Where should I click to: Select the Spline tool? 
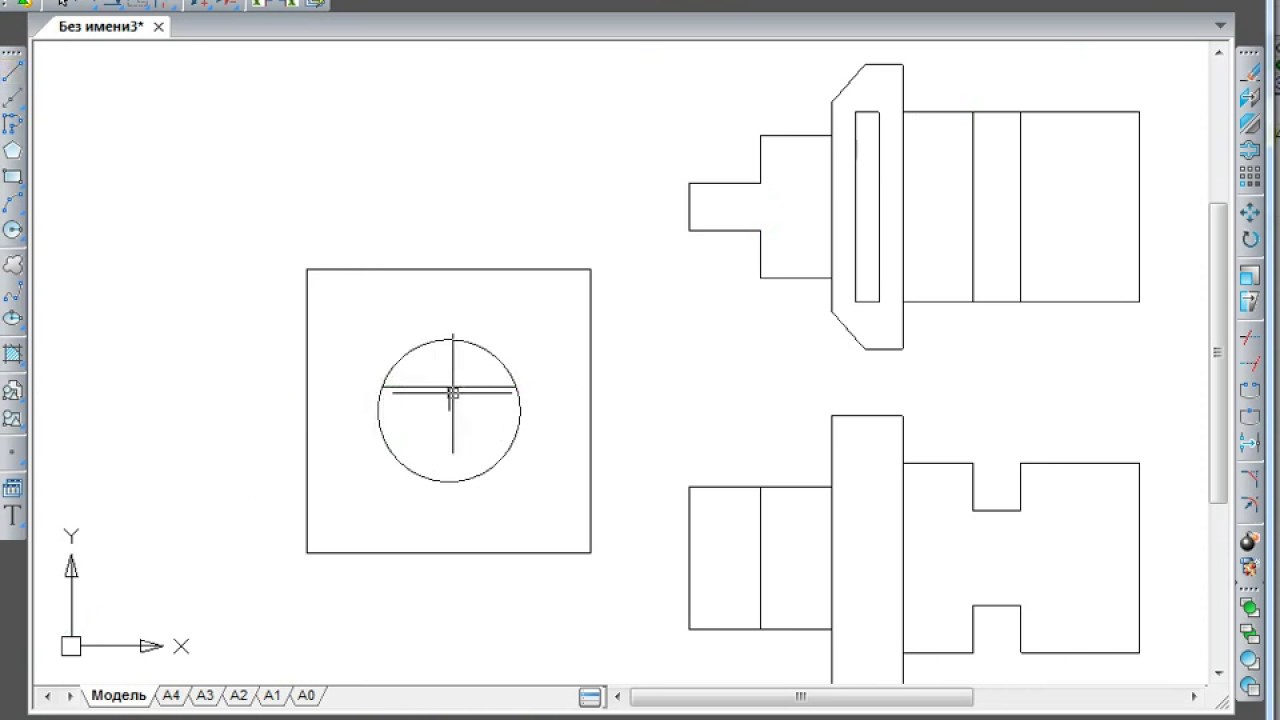12,292
